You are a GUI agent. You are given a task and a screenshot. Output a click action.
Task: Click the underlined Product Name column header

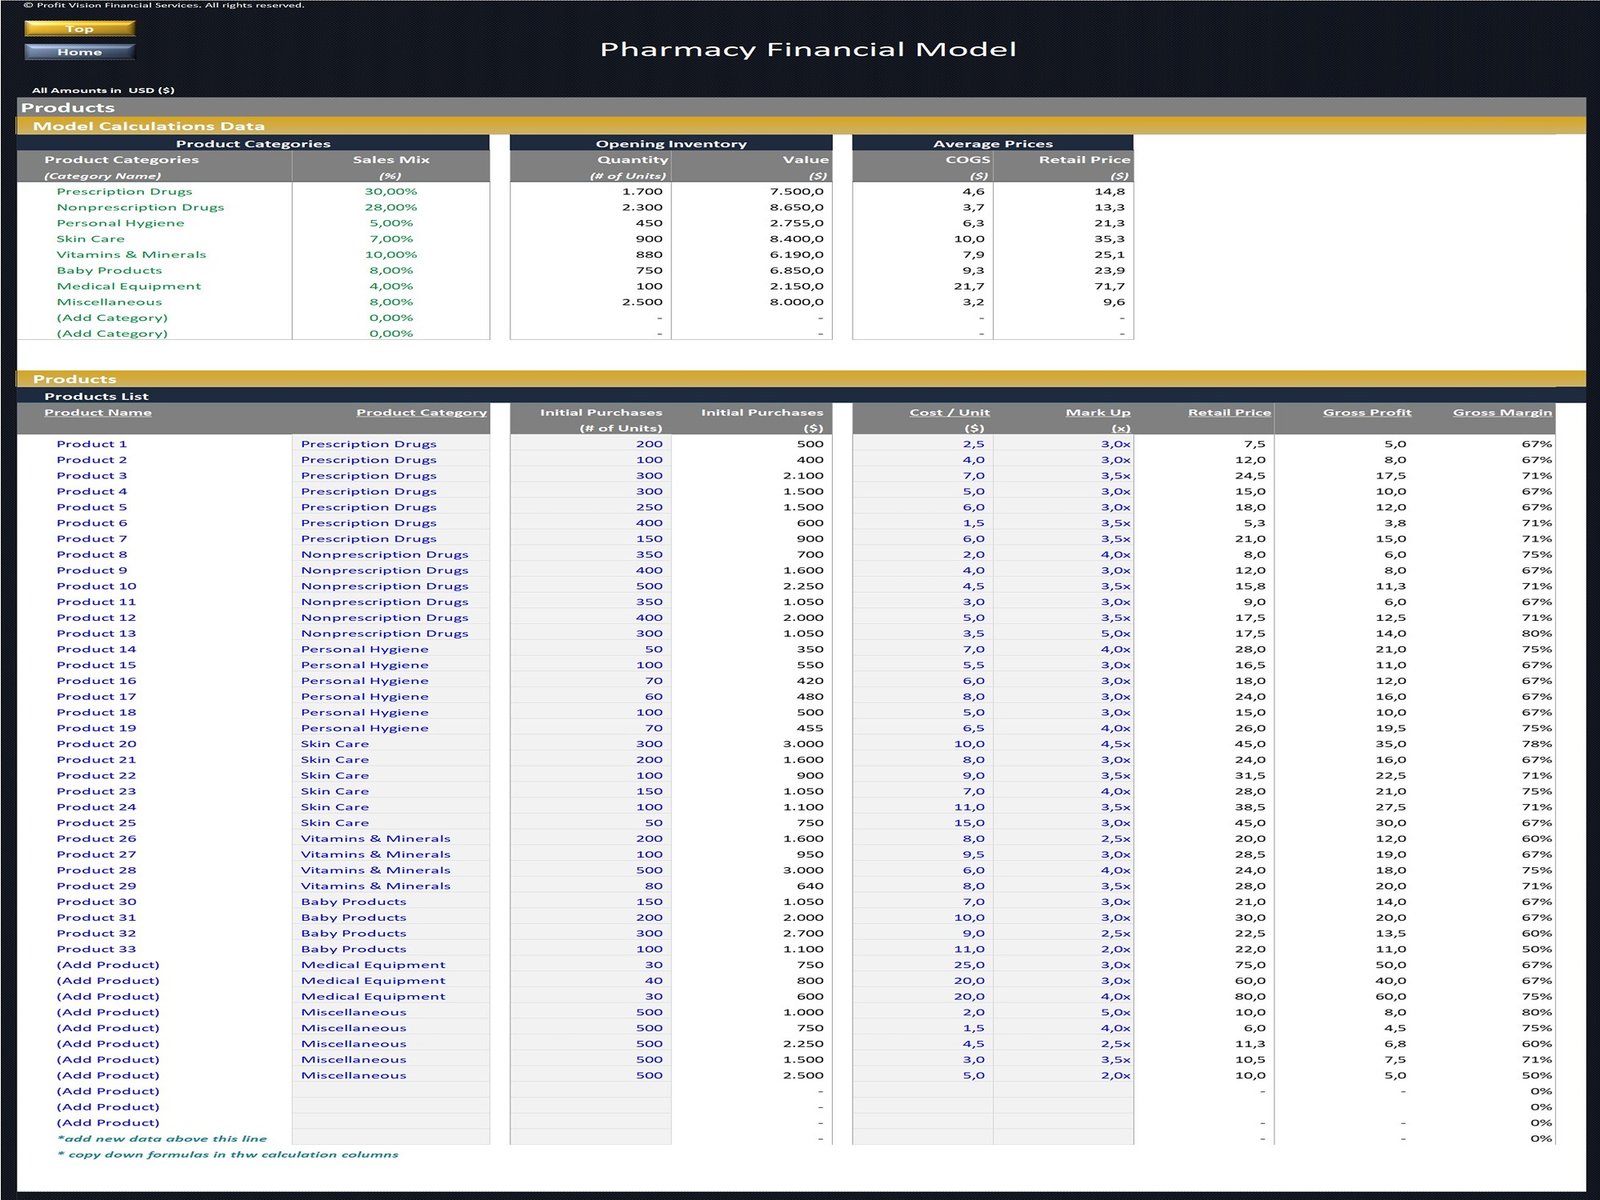[98, 412]
